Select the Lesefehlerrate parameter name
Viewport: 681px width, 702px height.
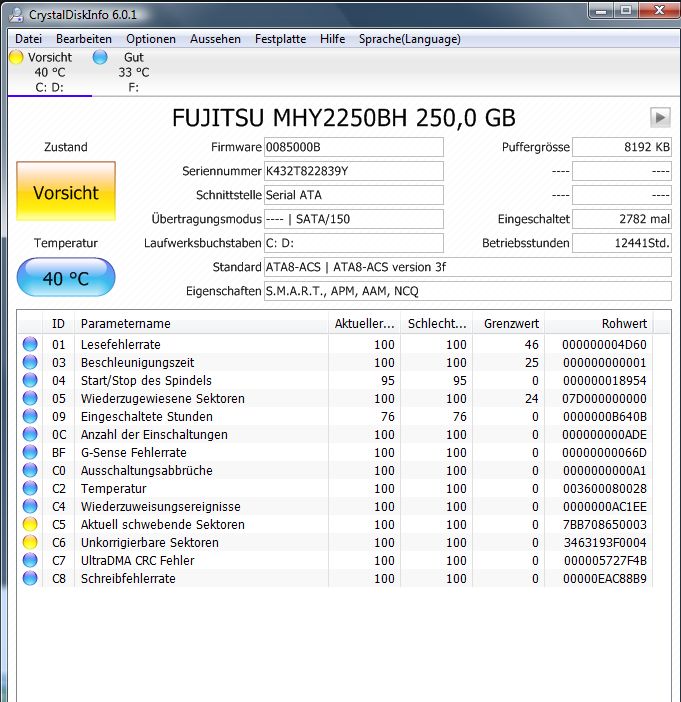pyautogui.click(x=120, y=344)
